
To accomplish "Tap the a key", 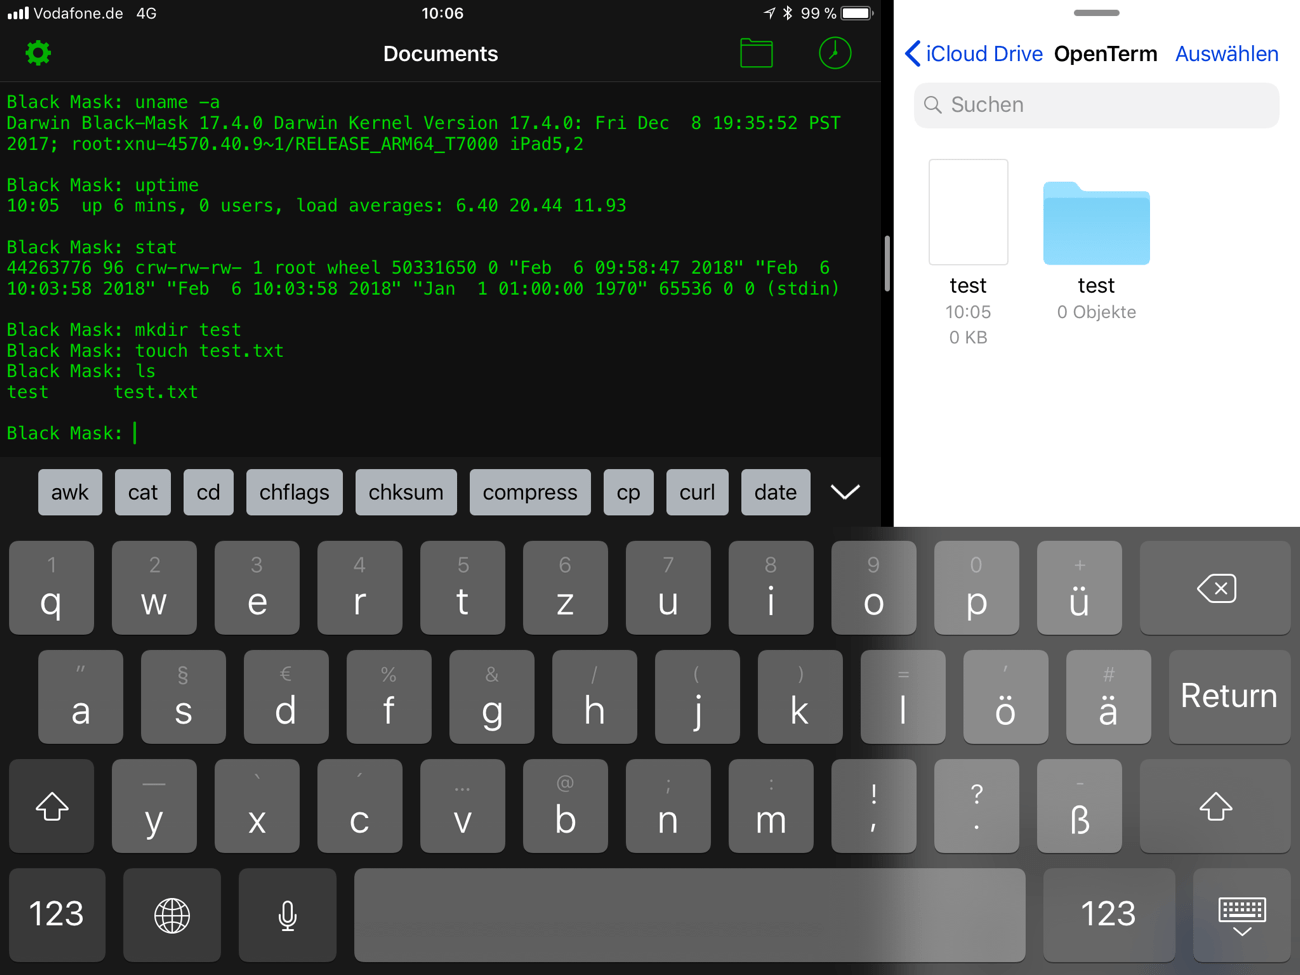I will [x=81, y=696].
